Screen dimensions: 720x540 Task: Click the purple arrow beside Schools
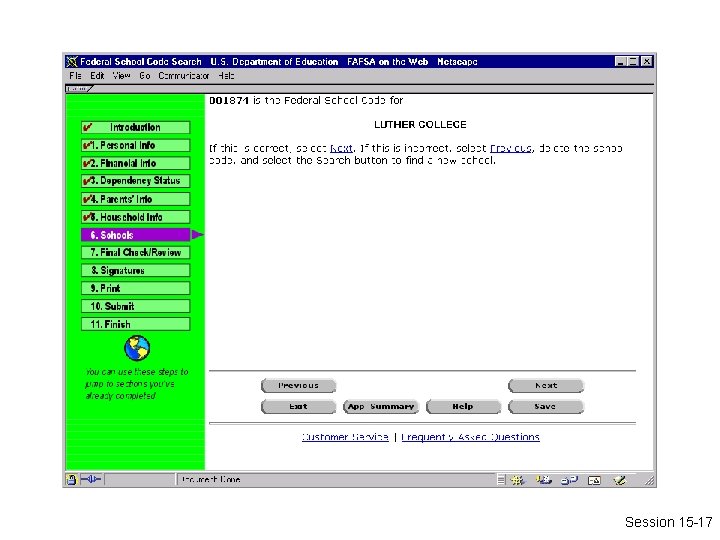[x=197, y=235]
